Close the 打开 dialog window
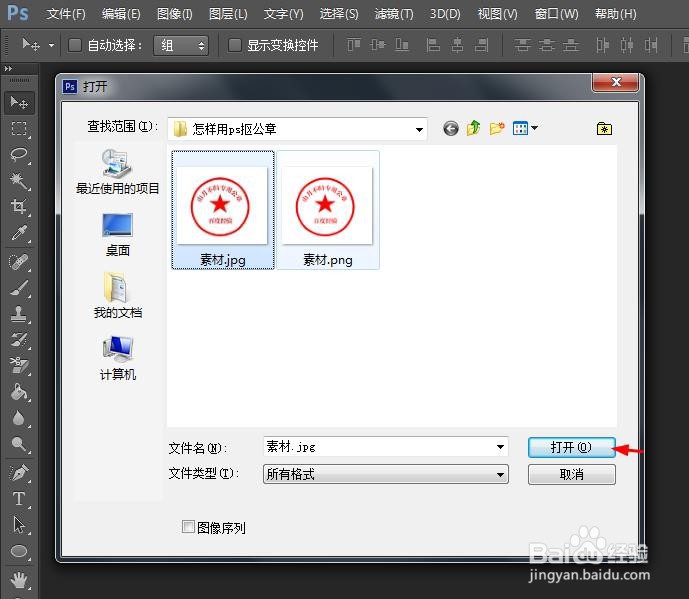Image resolution: width=689 pixels, height=599 pixels. pos(615,82)
